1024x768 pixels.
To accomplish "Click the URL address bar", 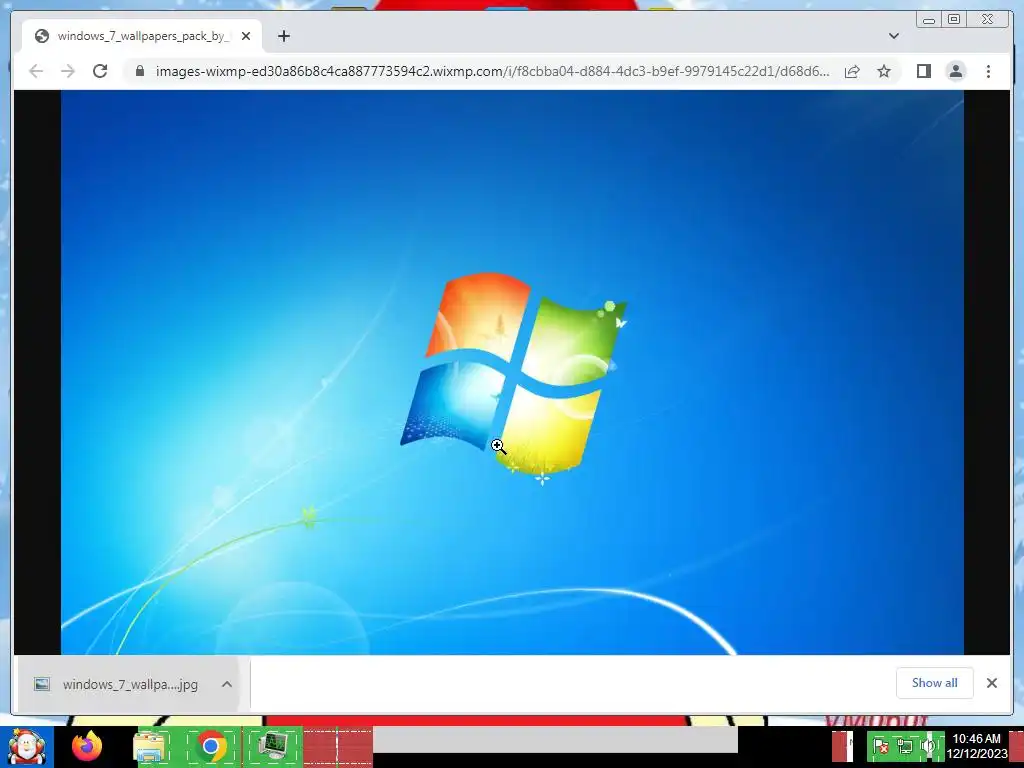I will [492, 71].
